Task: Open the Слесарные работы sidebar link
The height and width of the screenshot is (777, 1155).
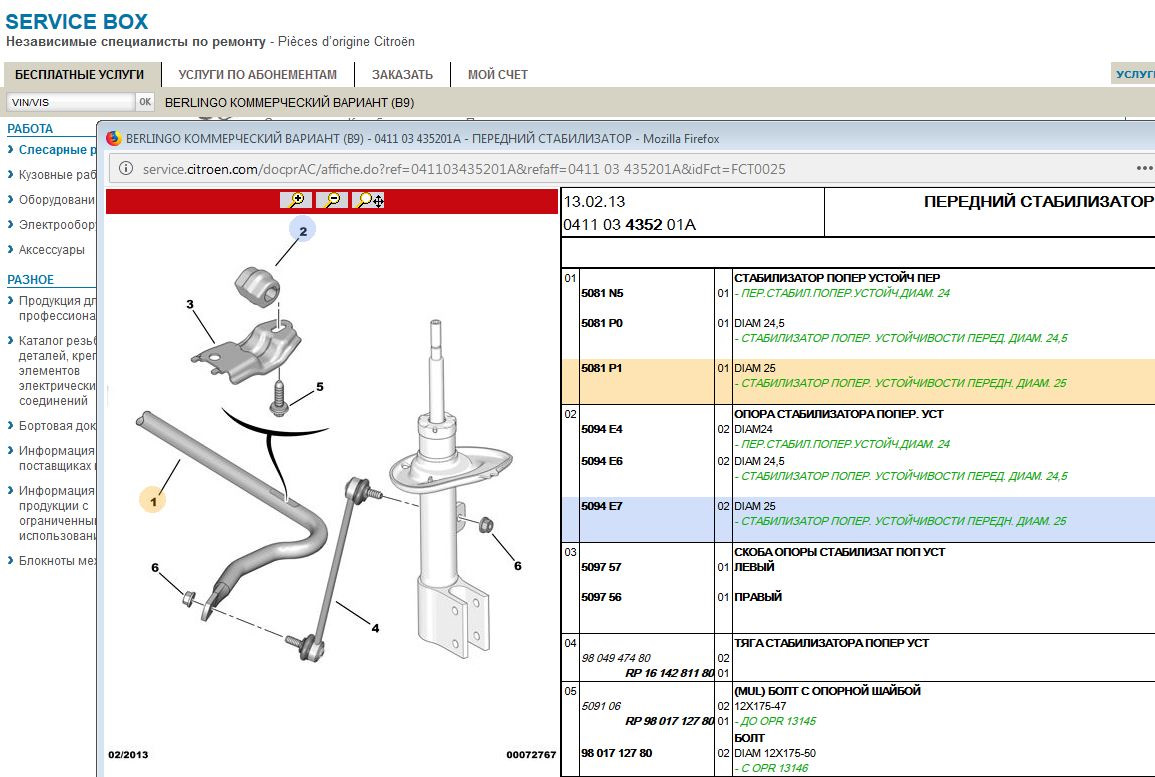Action: click(x=57, y=150)
